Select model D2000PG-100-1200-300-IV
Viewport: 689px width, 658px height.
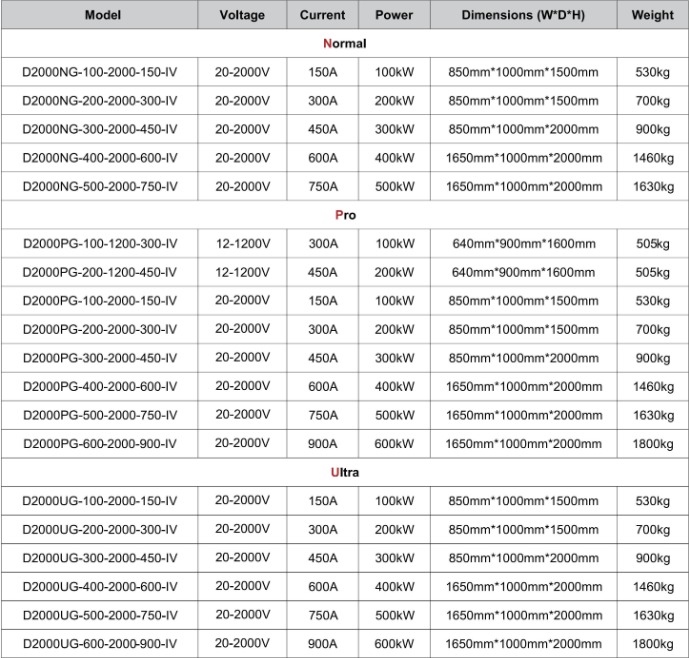(x=100, y=244)
